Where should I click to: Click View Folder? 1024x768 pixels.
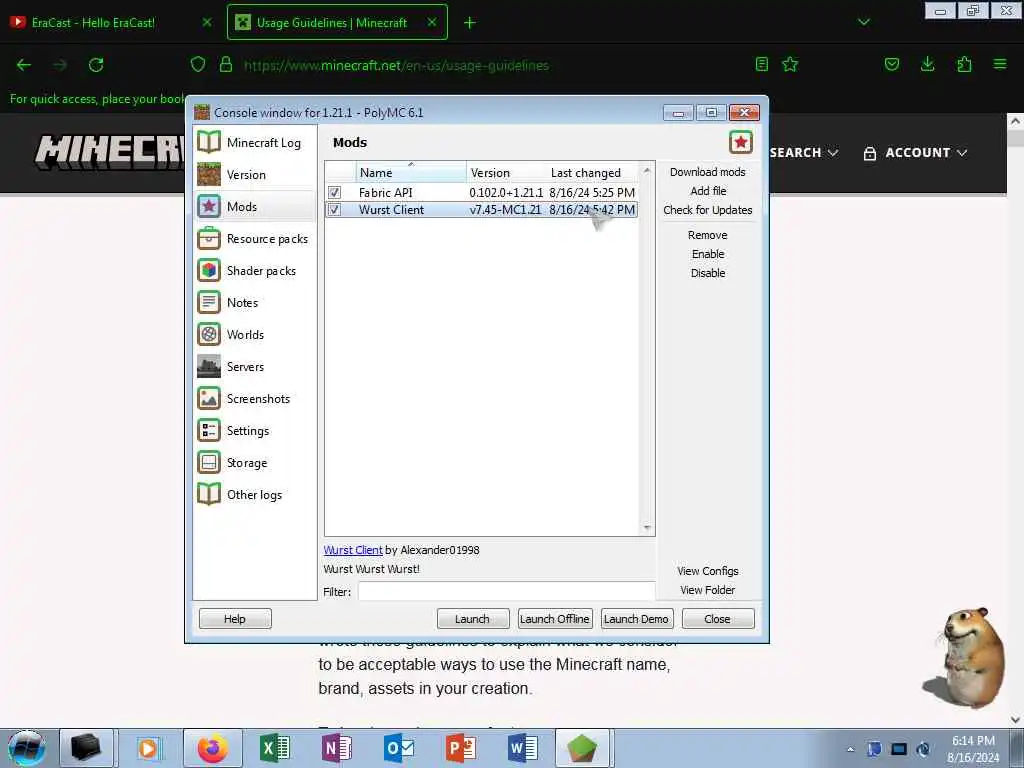(x=708, y=590)
